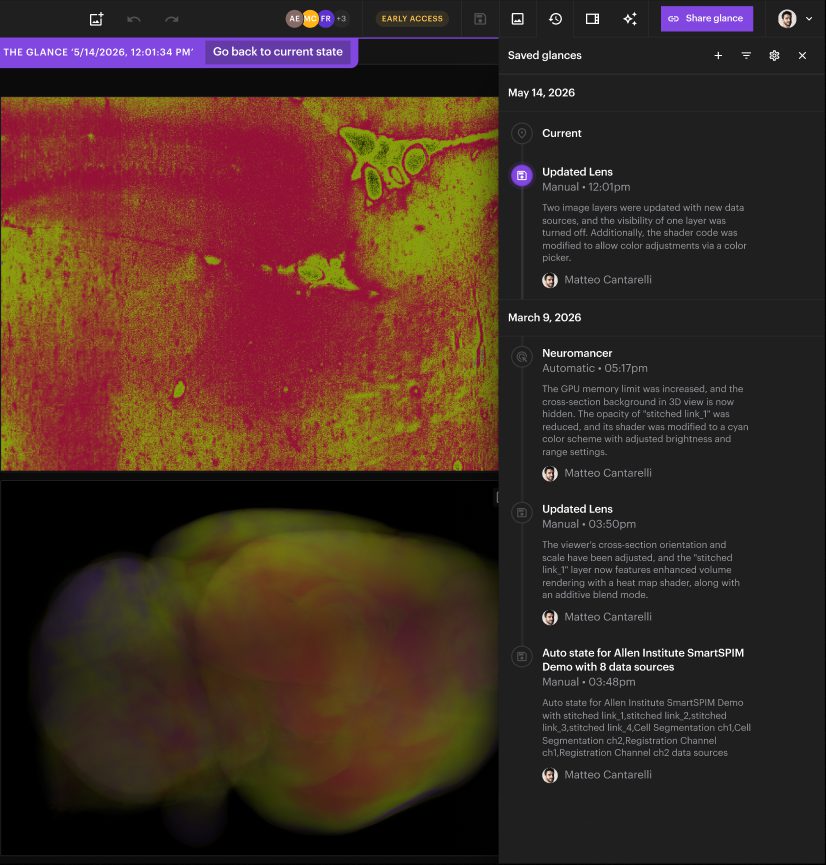
Task: Open Saved glances settings gear
Action: tap(774, 55)
